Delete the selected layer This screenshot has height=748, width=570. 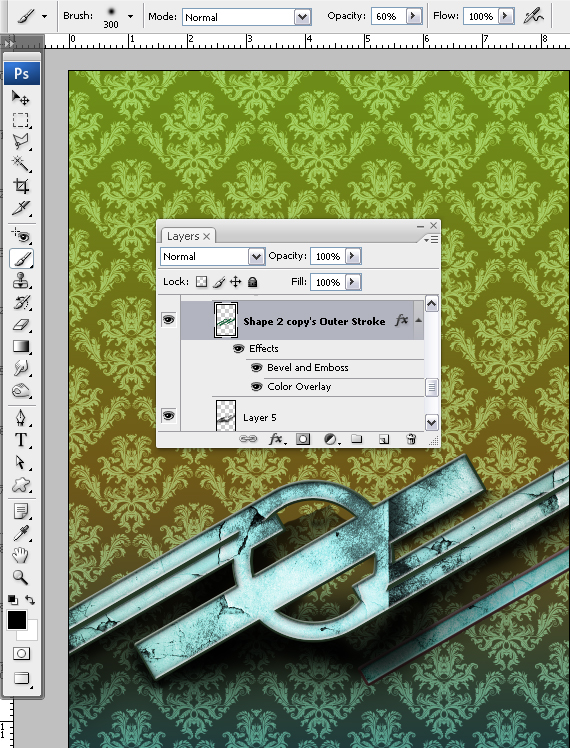click(x=411, y=439)
